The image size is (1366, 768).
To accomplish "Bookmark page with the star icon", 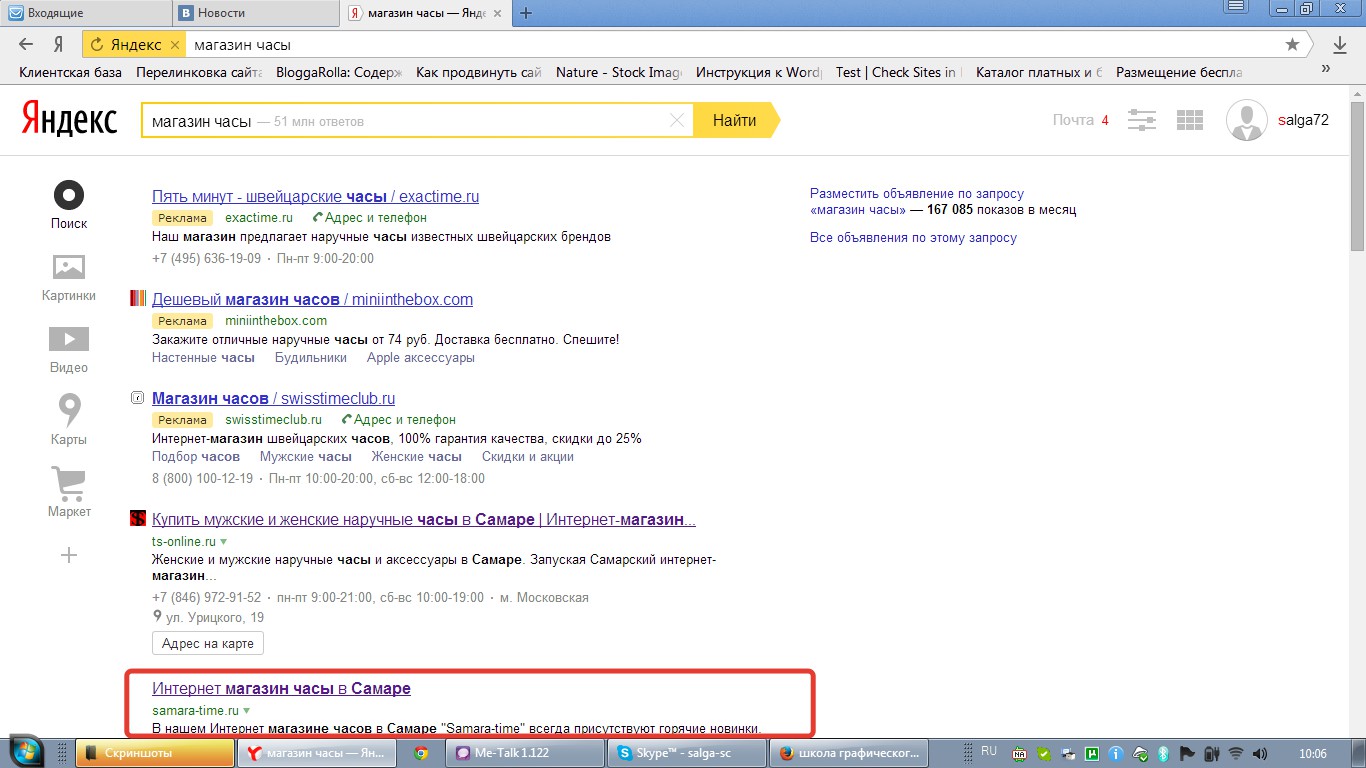I will [x=1292, y=45].
